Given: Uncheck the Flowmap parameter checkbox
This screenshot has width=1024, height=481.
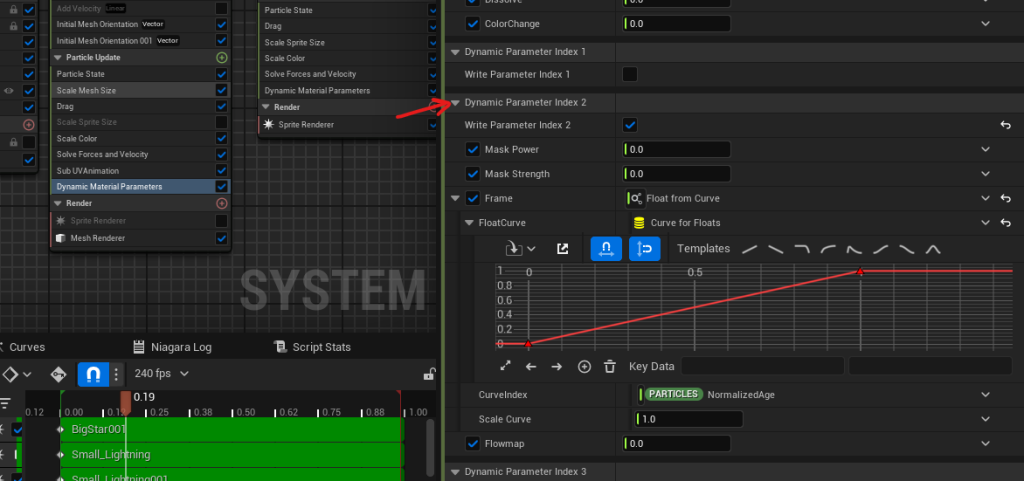Looking at the screenshot, I should point(473,444).
